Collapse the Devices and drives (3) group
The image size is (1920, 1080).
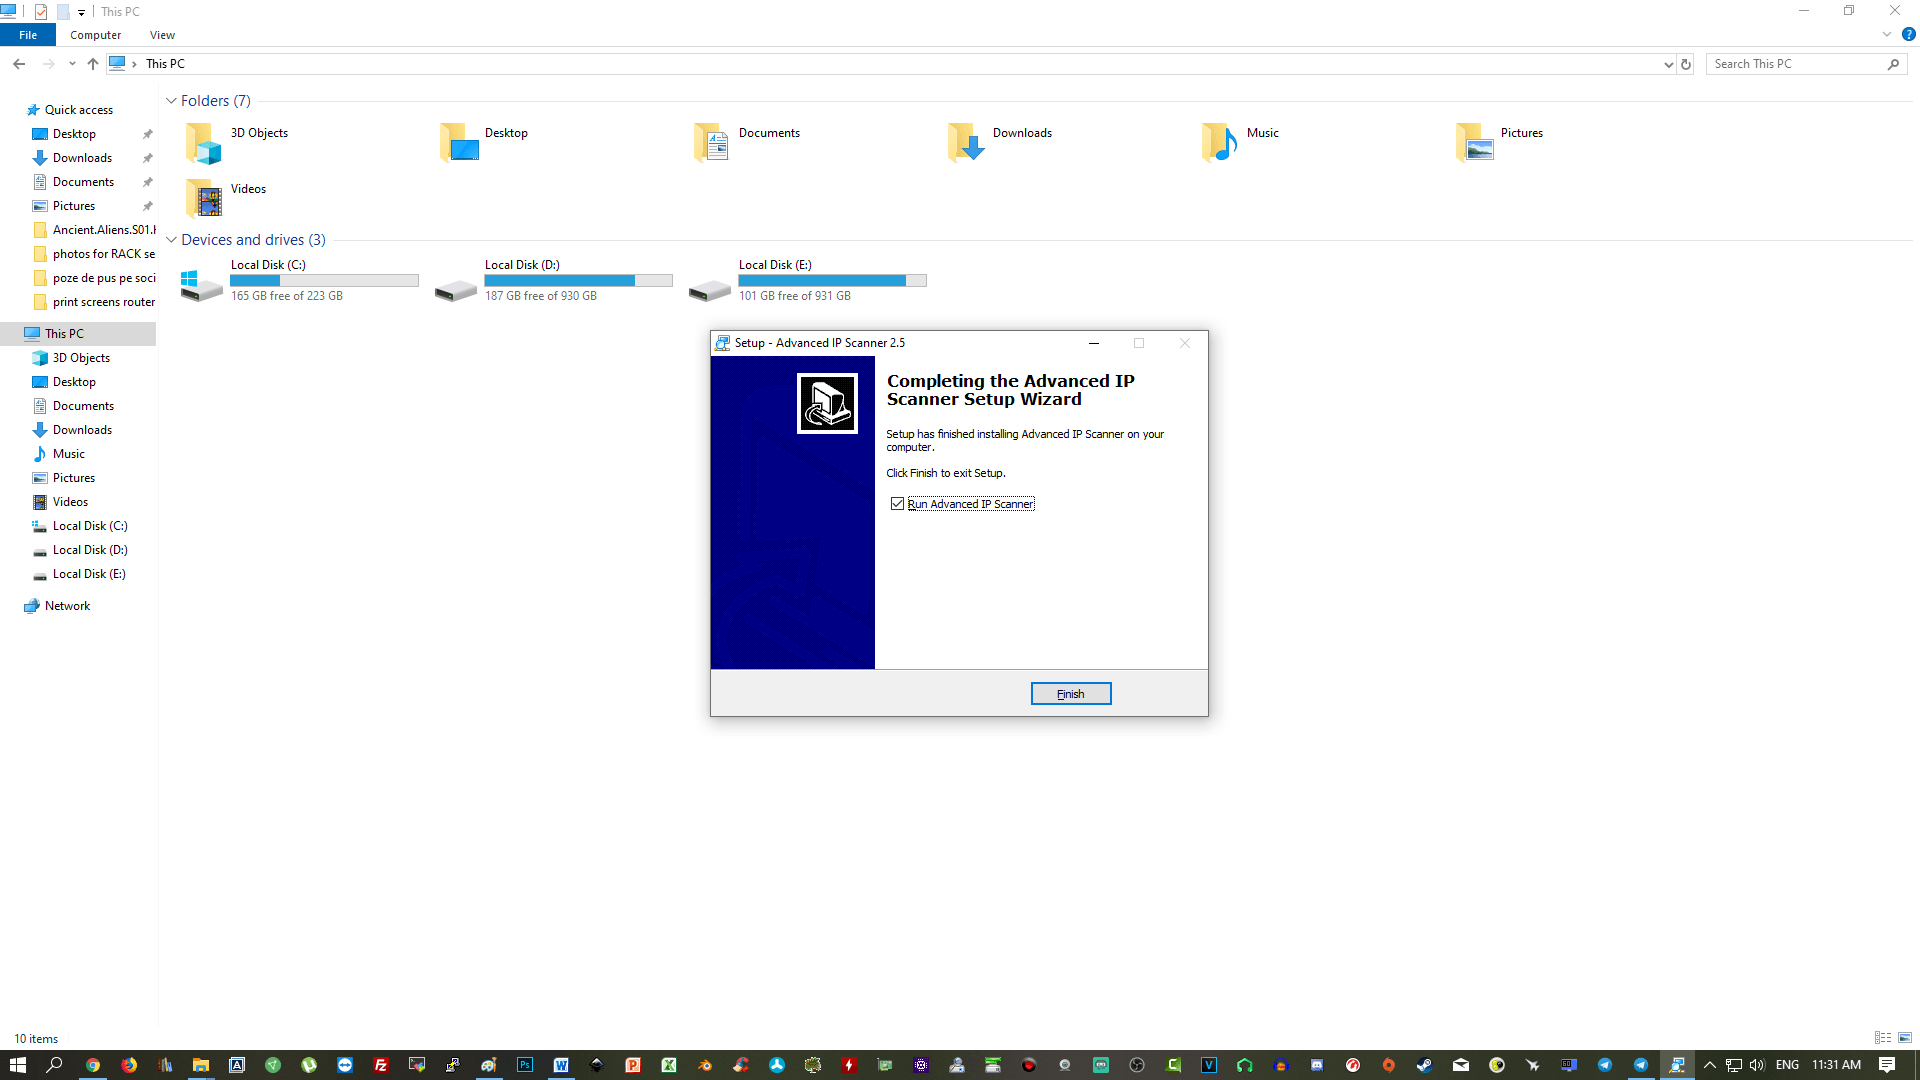171,240
